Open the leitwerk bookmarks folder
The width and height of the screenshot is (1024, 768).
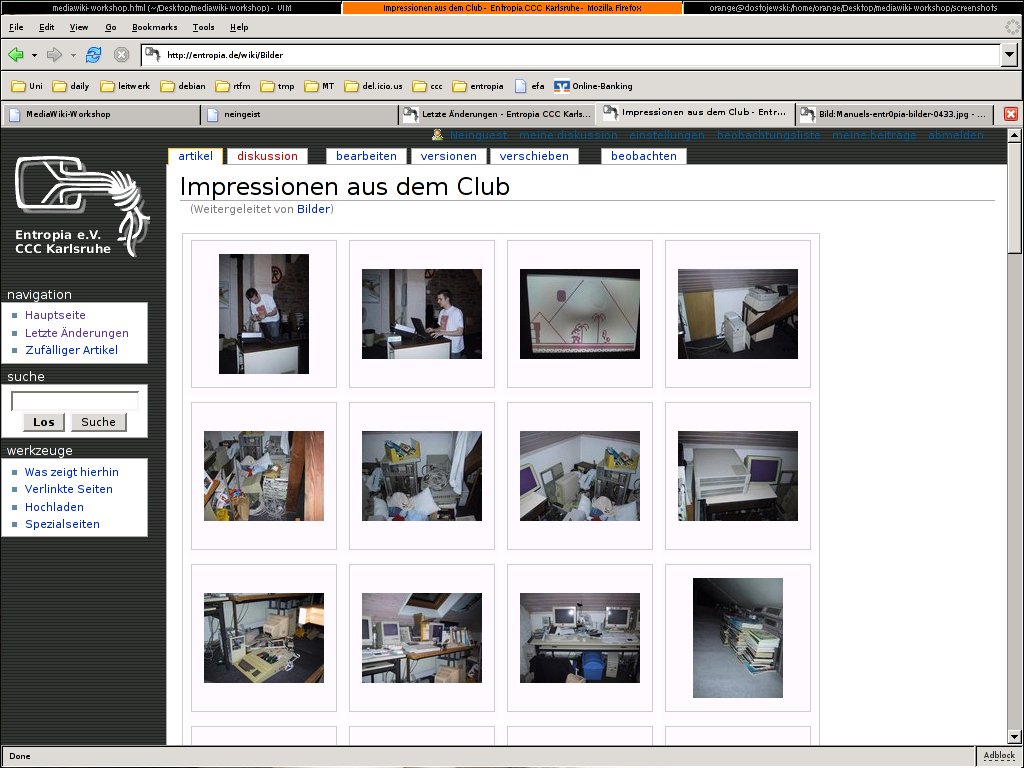click(125, 86)
